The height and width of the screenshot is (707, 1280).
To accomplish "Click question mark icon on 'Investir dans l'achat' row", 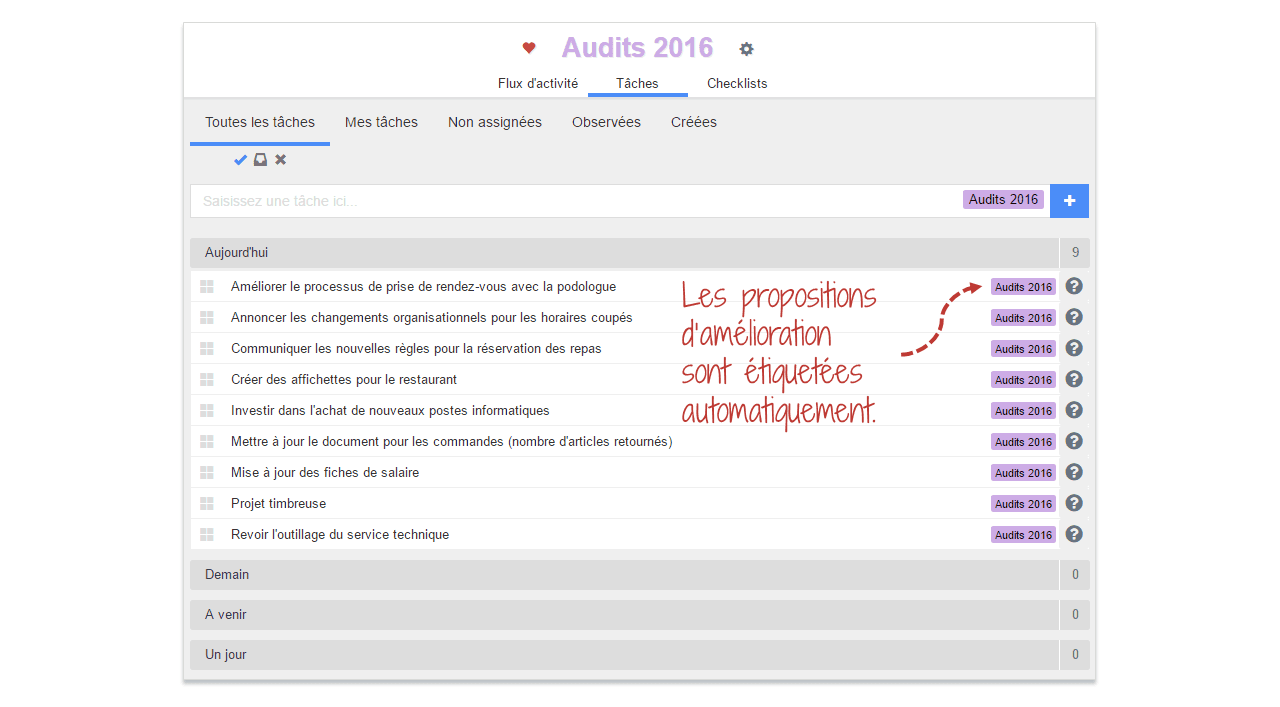I will point(1074,410).
